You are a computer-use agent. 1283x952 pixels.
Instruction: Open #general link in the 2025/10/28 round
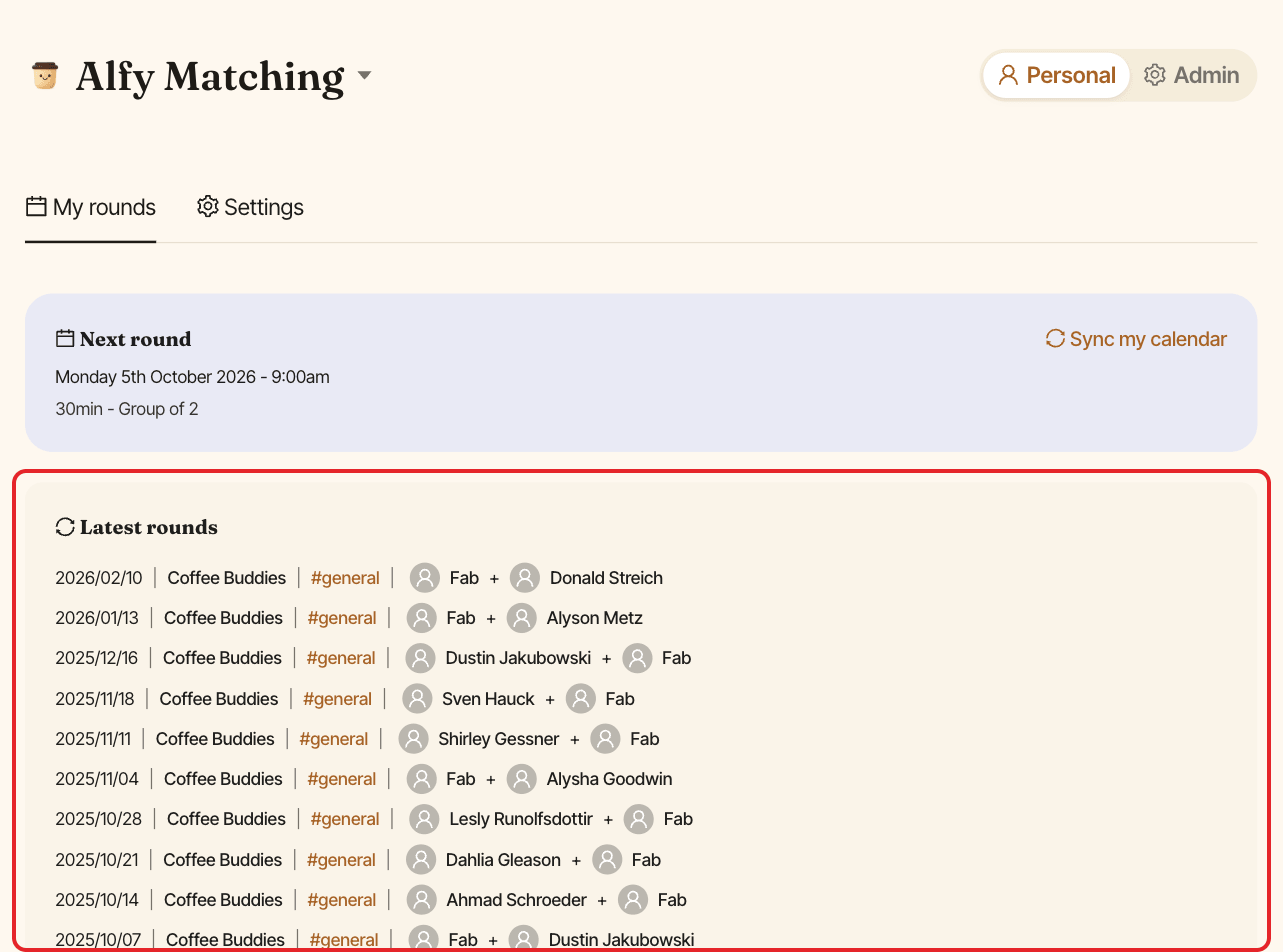pyautogui.click(x=345, y=819)
